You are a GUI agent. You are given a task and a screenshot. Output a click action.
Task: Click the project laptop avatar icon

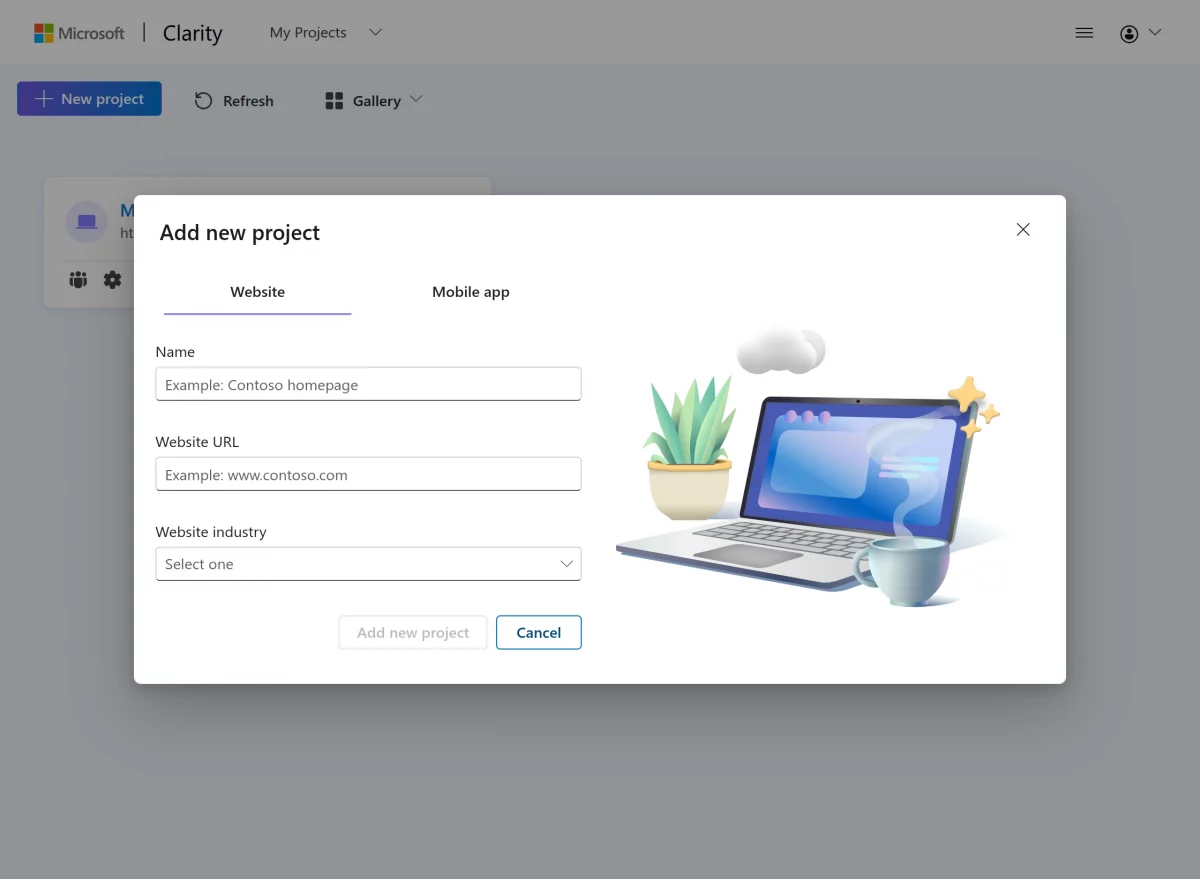coord(87,221)
